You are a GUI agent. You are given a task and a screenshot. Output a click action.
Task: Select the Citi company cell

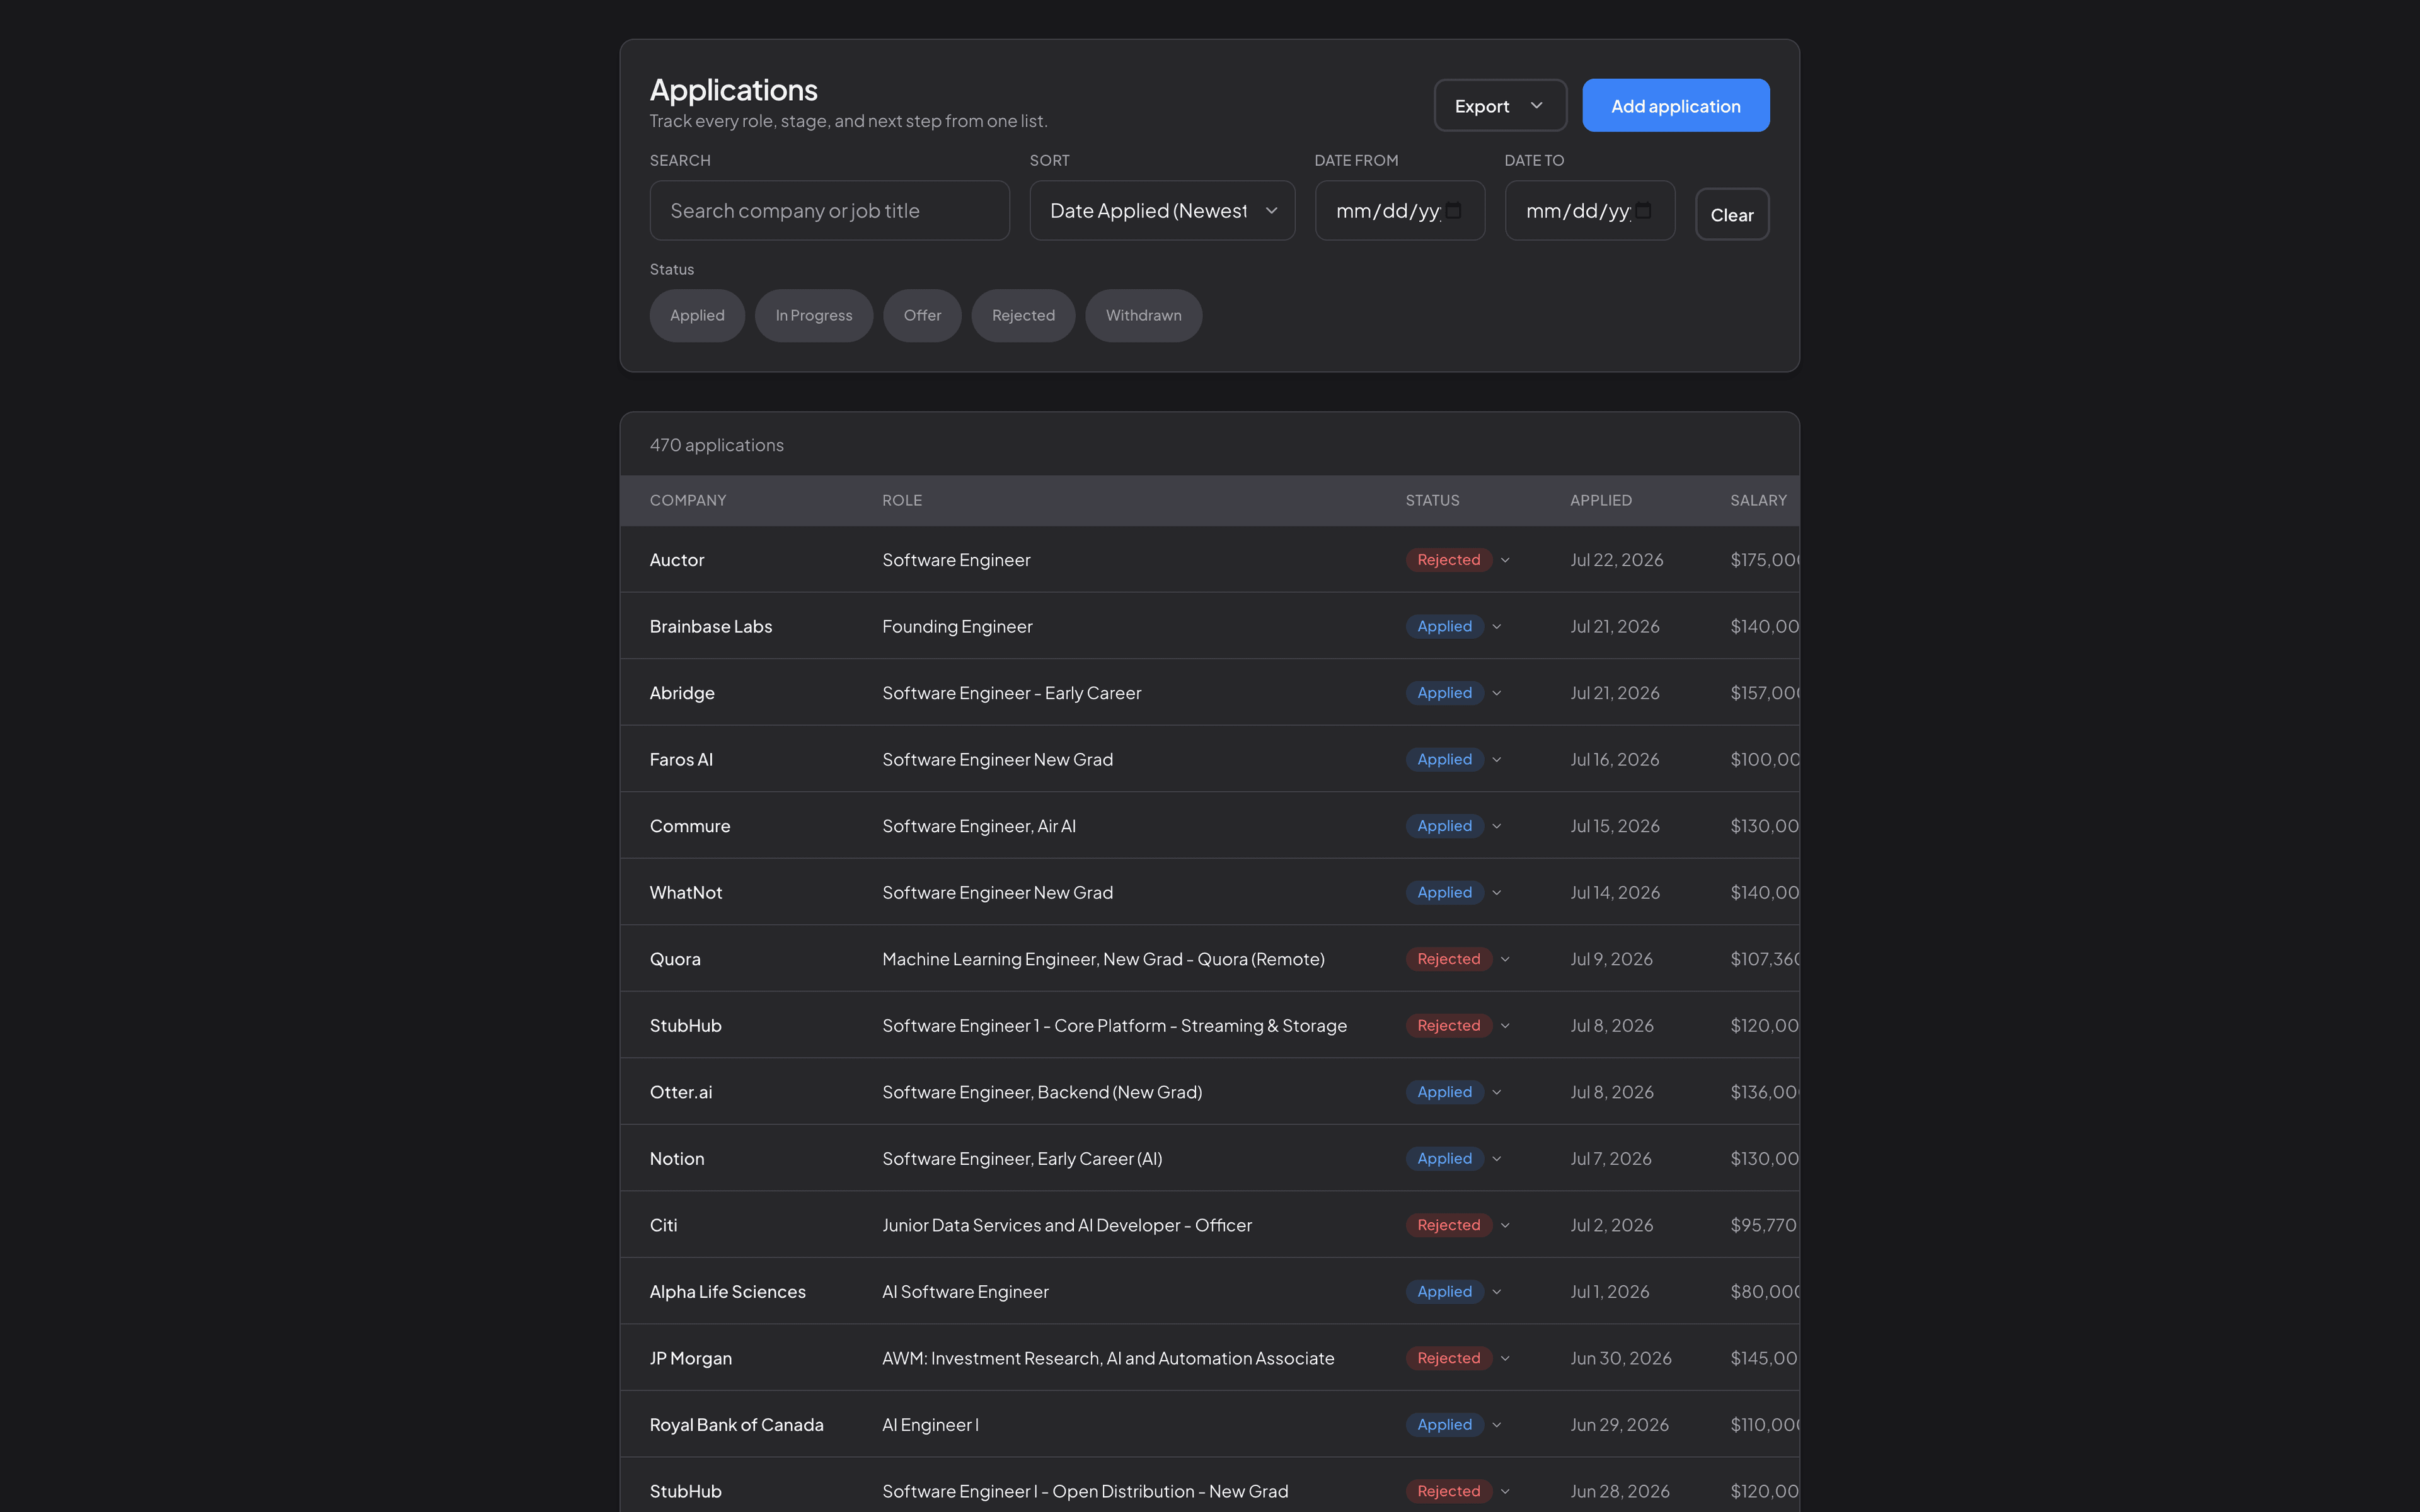coord(663,1225)
